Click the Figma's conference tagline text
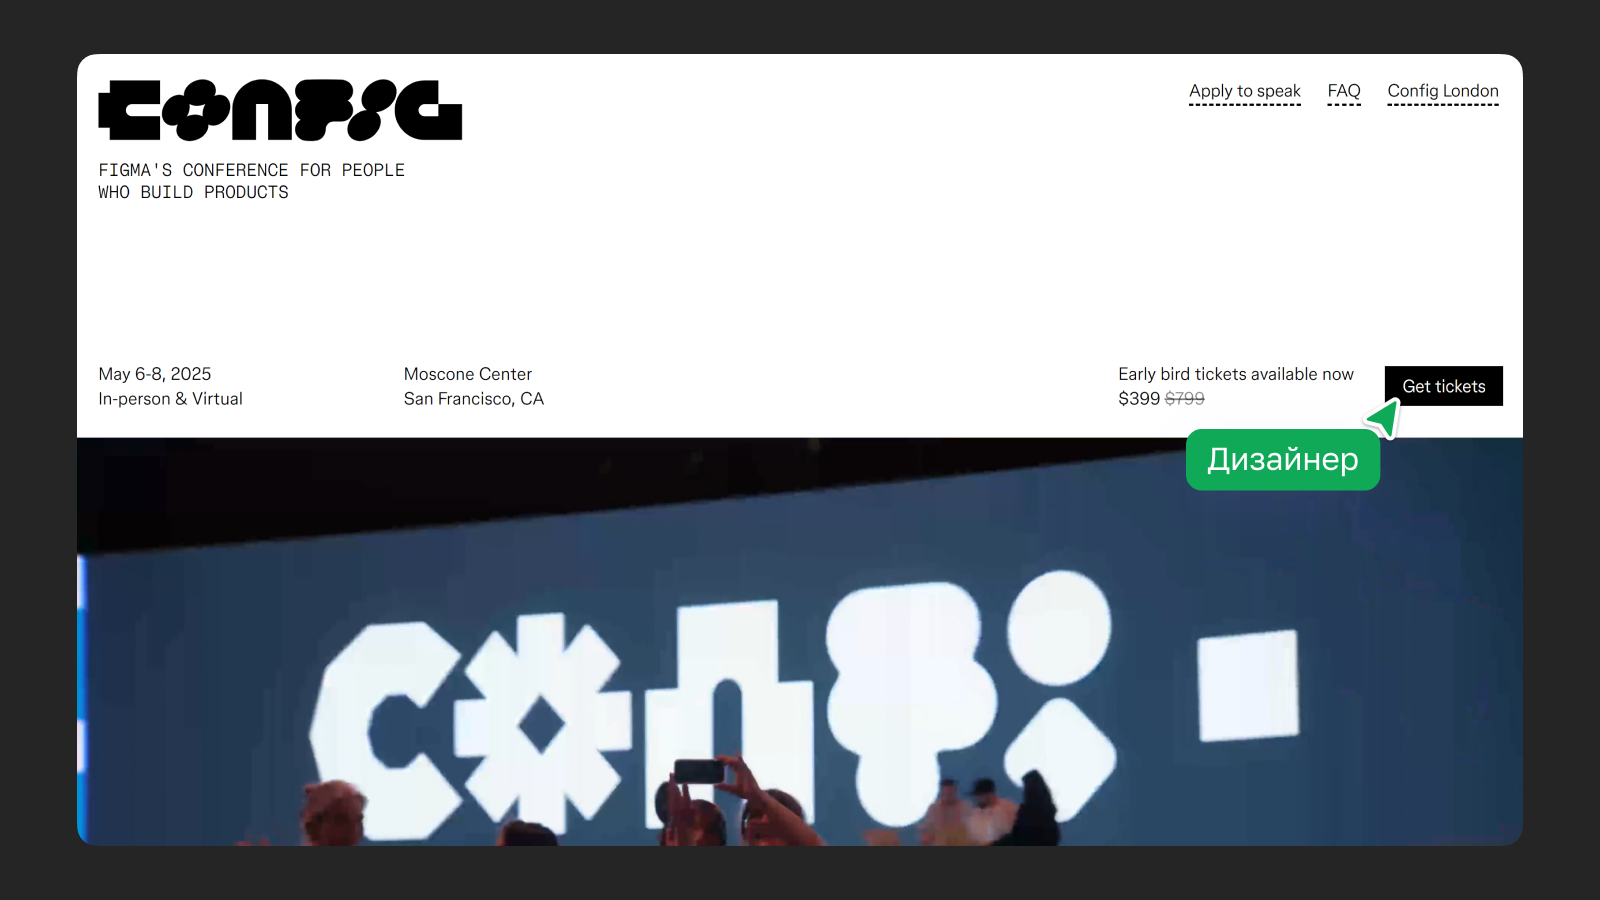The image size is (1600, 900). coord(251,181)
